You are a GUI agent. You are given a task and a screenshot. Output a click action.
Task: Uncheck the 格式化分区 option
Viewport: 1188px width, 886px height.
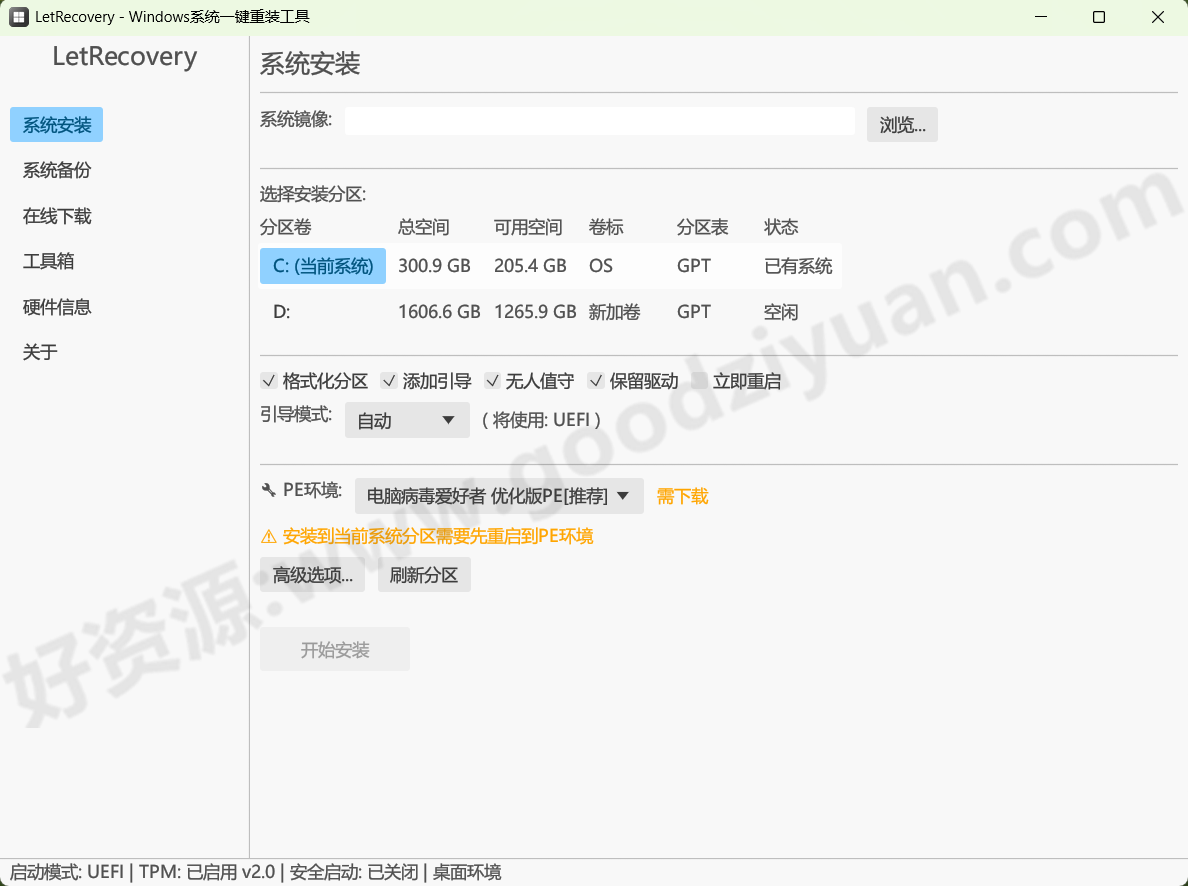(269, 380)
